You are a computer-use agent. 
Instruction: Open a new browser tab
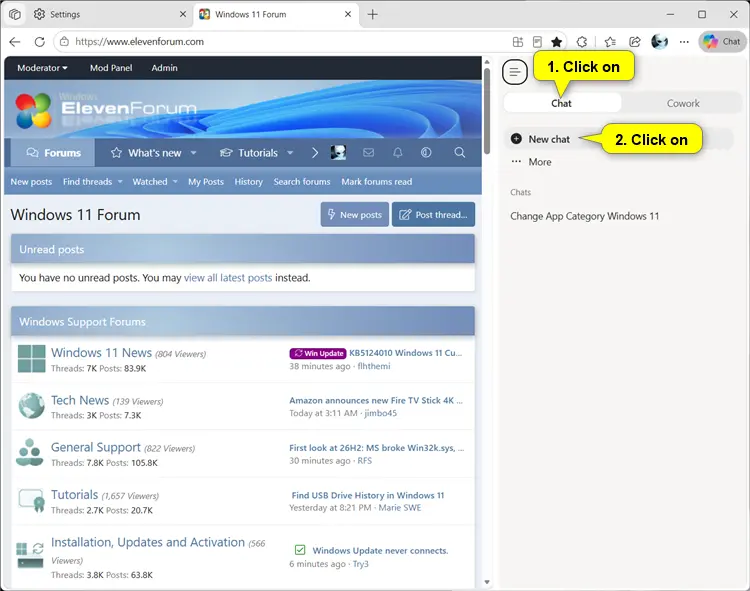[x=373, y=14]
